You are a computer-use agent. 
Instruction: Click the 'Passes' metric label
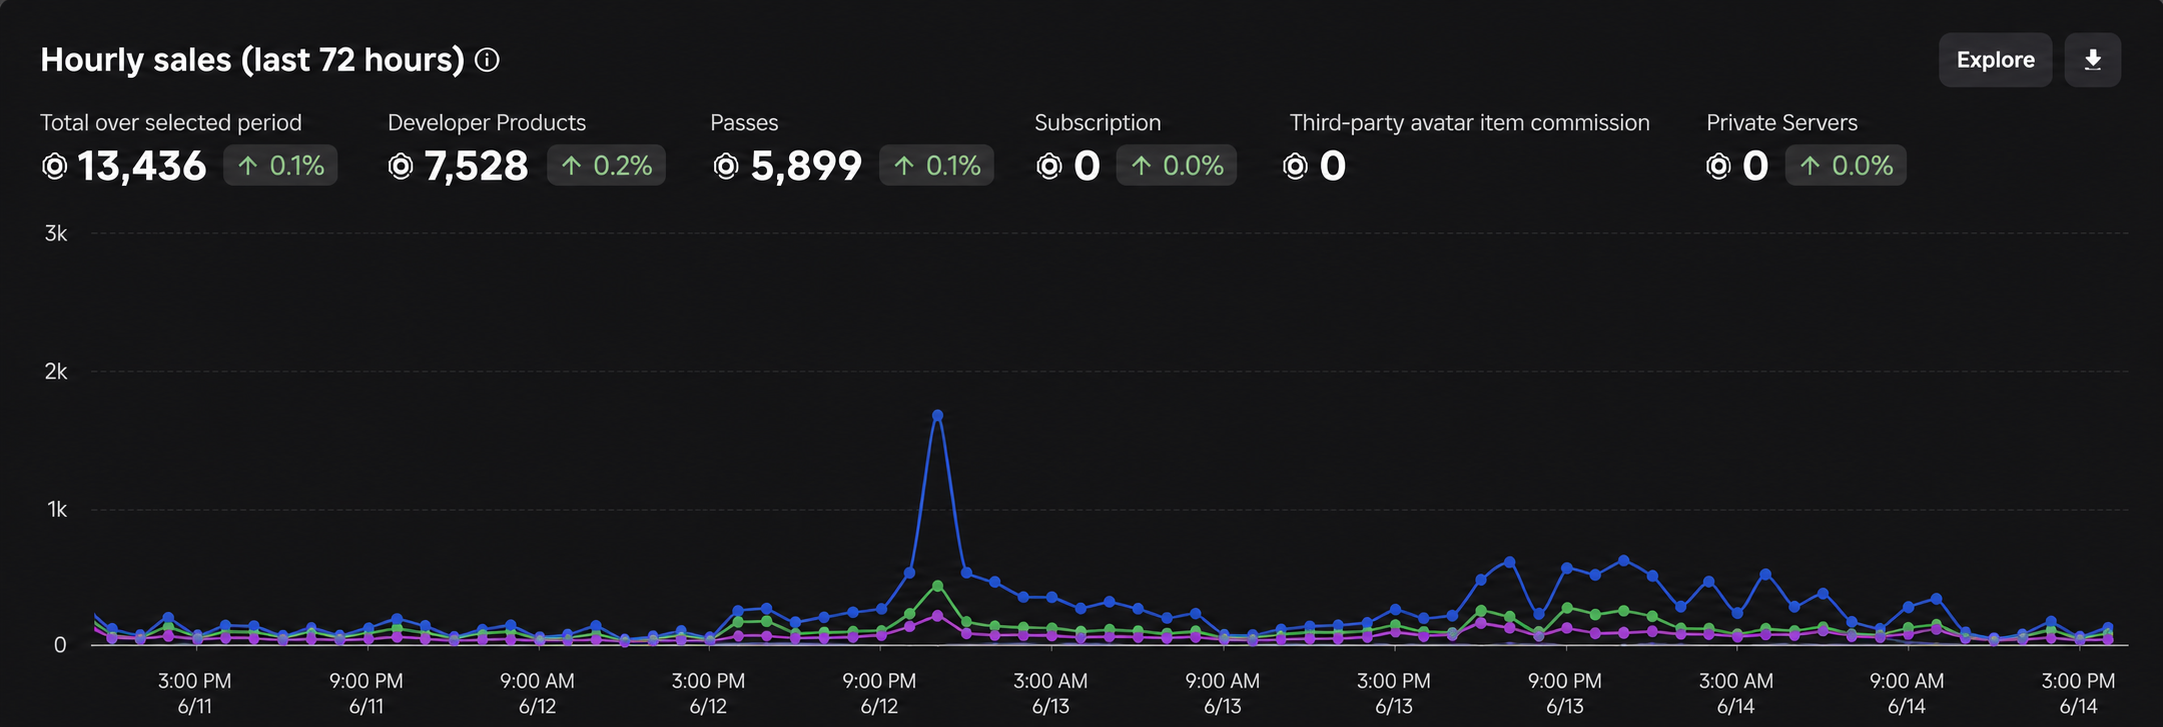click(x=744, y=123)
